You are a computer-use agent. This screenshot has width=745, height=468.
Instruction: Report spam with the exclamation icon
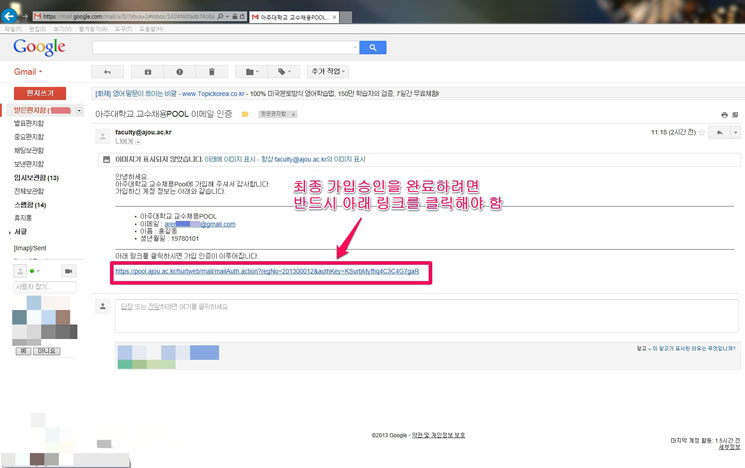180,72
